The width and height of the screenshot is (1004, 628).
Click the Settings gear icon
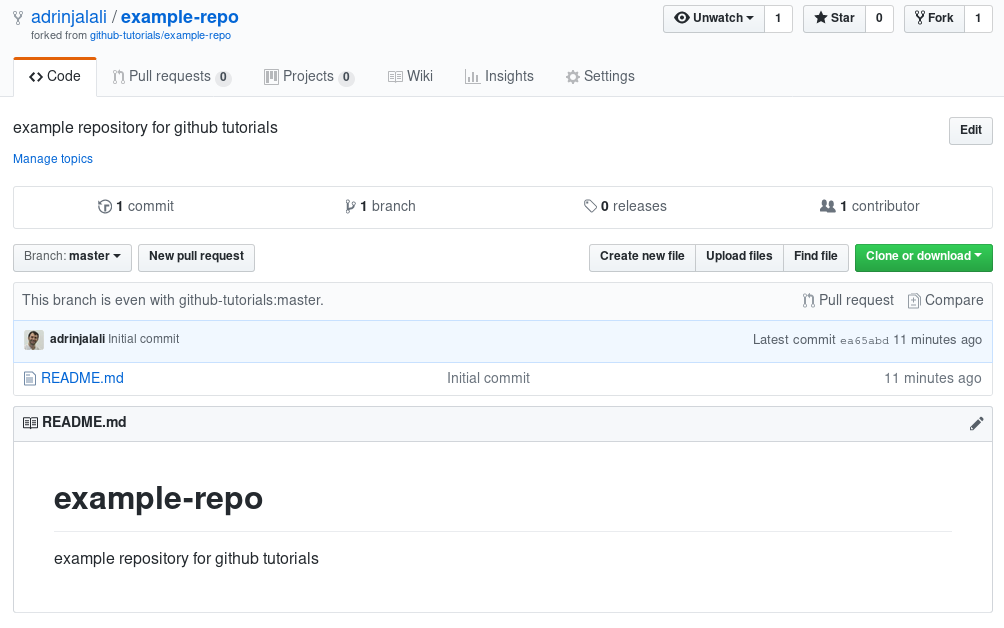(572, 77)
